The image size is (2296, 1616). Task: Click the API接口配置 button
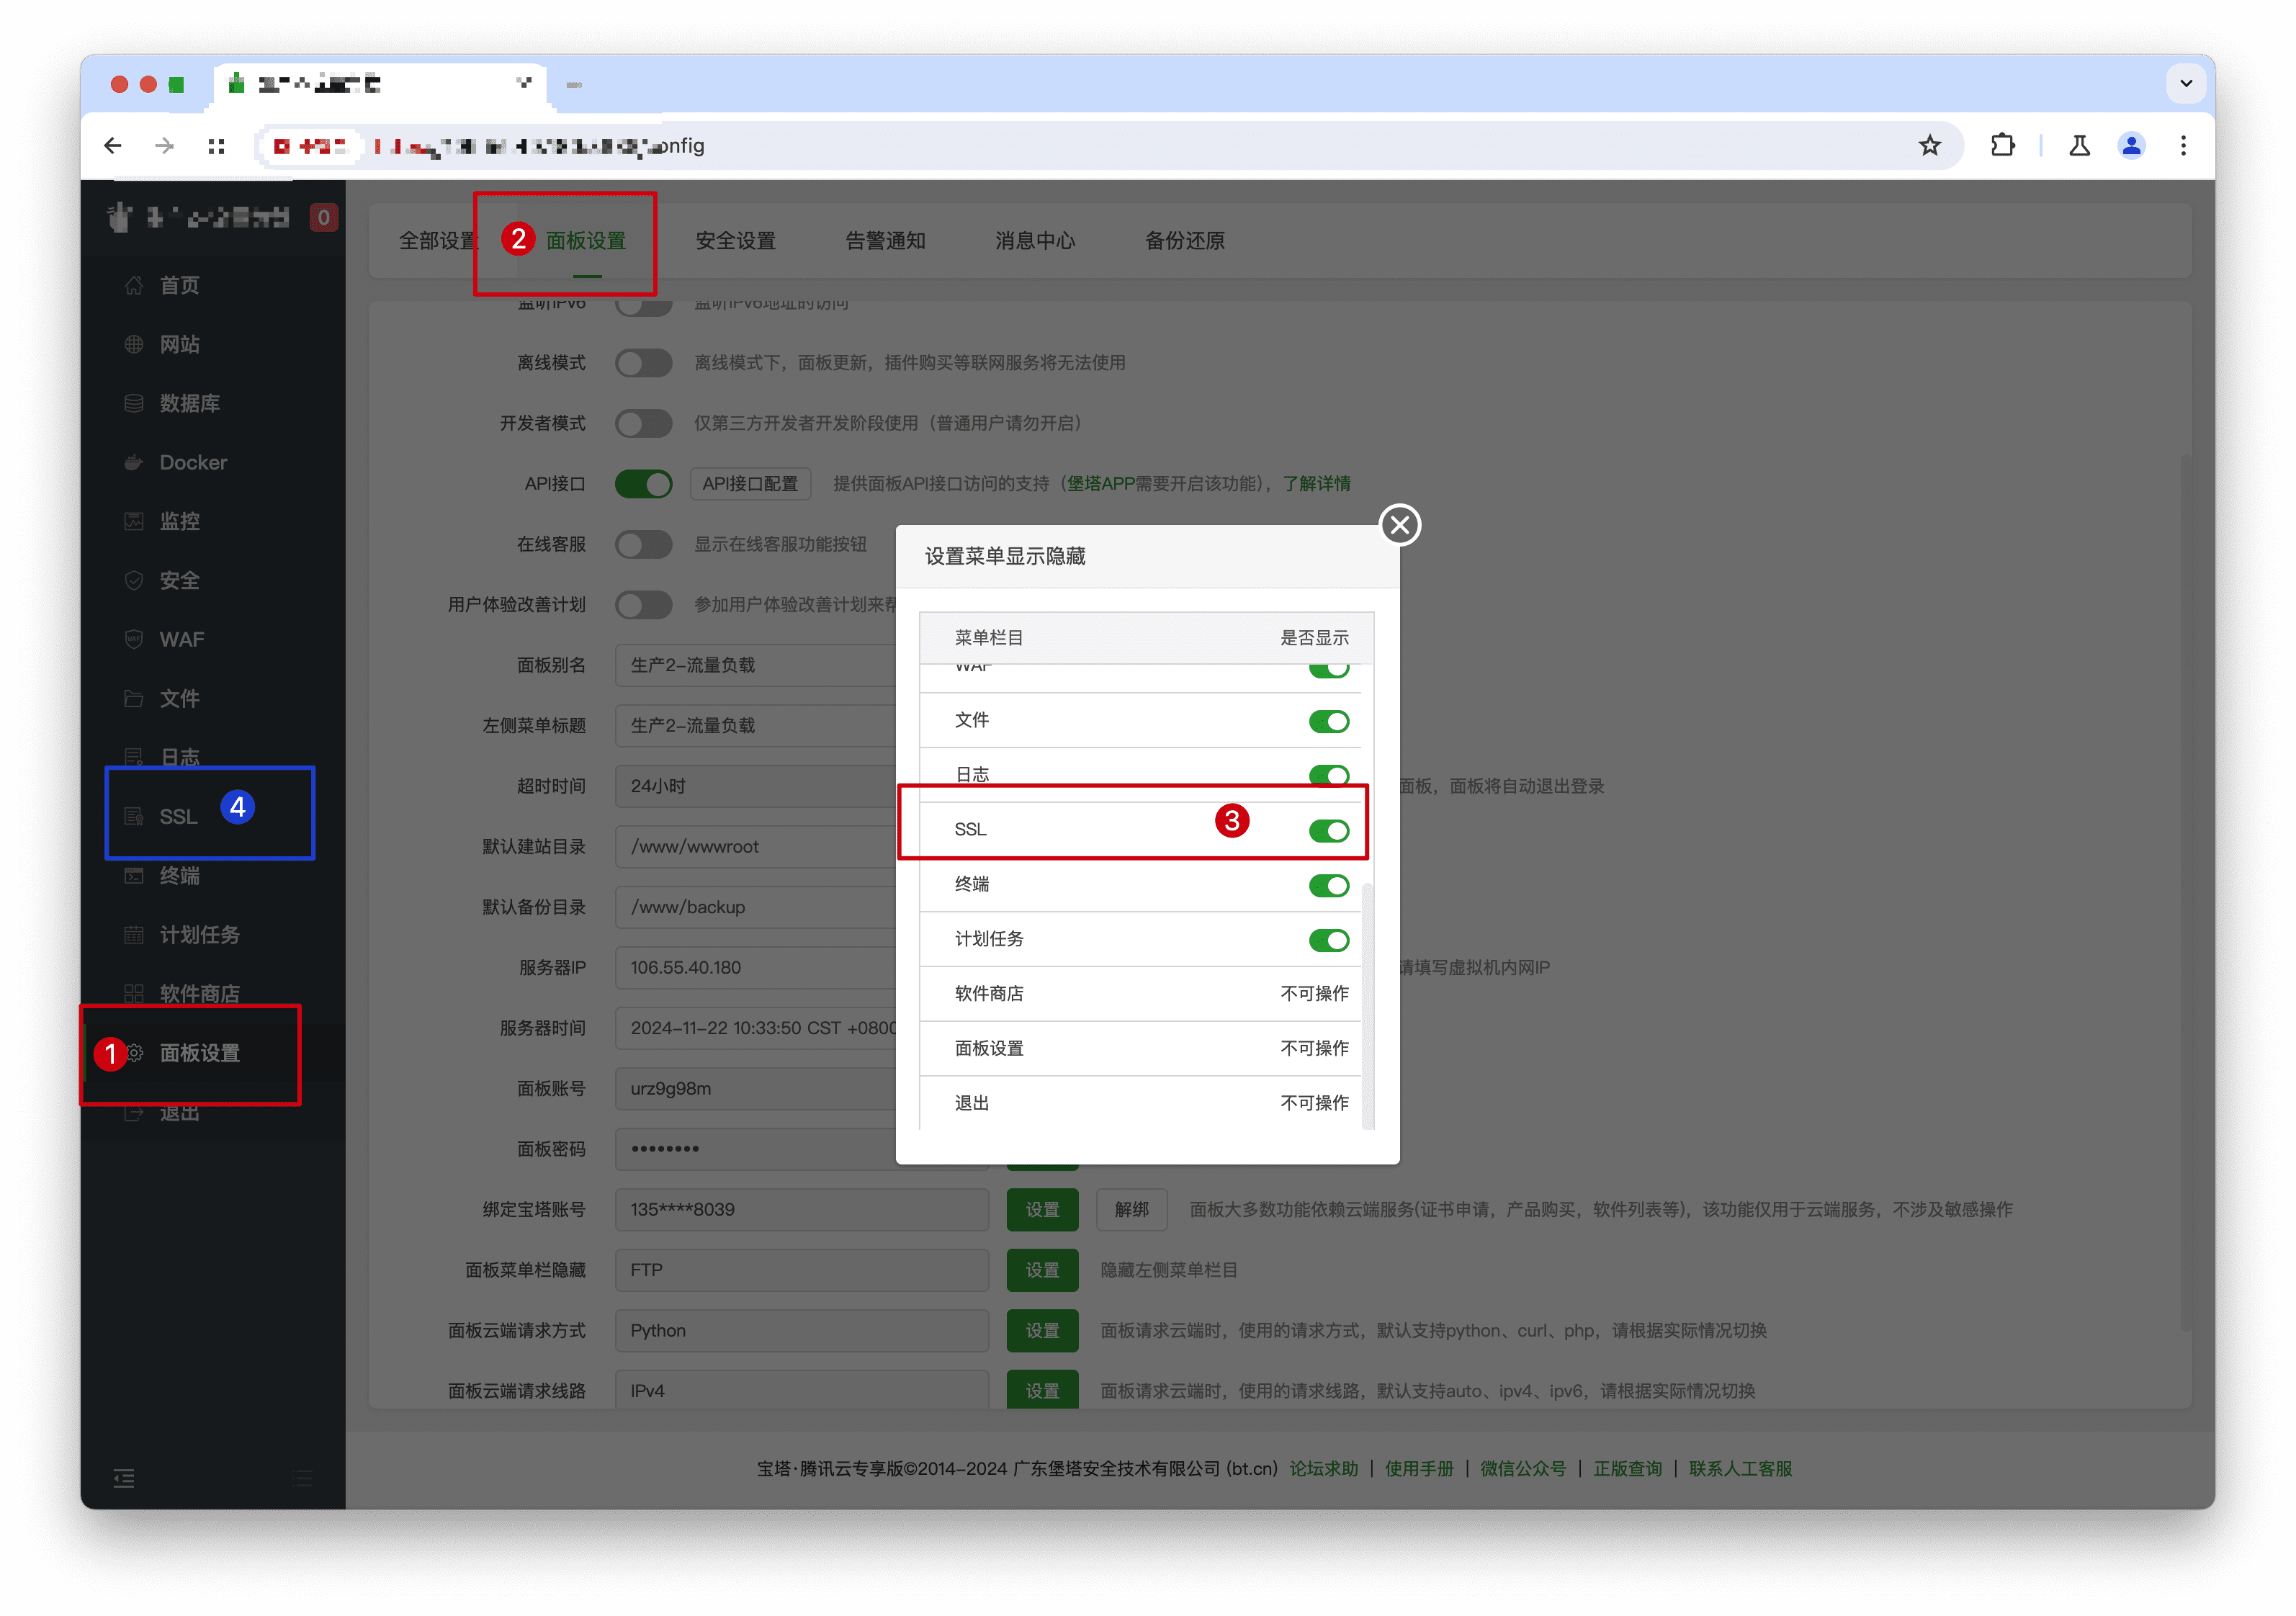[x=750, y=484]
